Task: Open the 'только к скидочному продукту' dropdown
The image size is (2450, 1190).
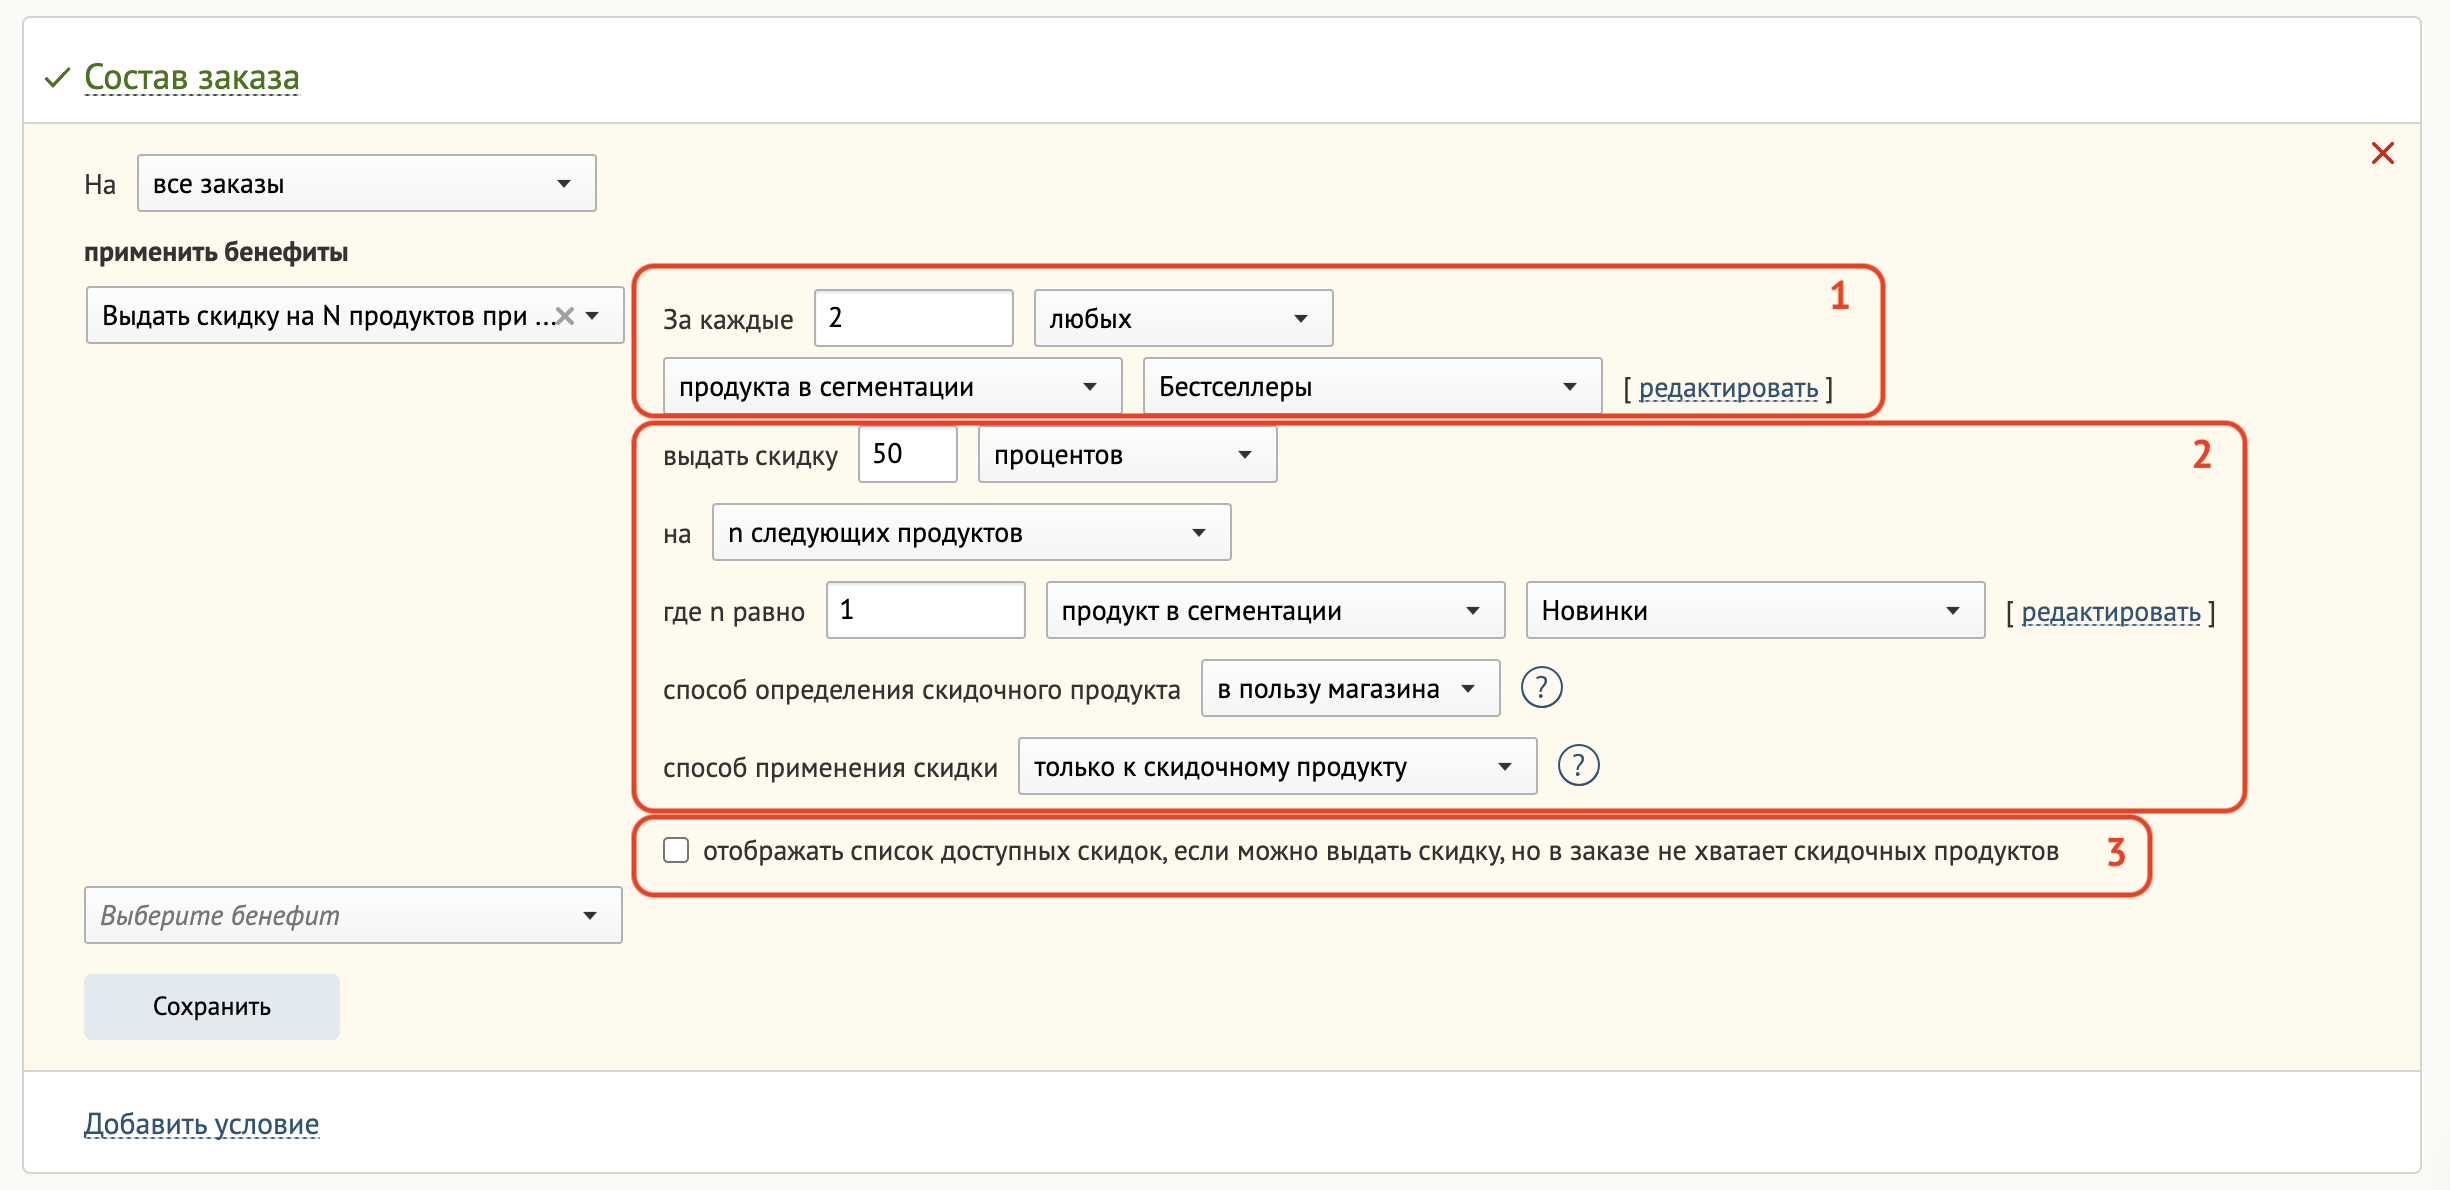Action: tap(1277, 766)
